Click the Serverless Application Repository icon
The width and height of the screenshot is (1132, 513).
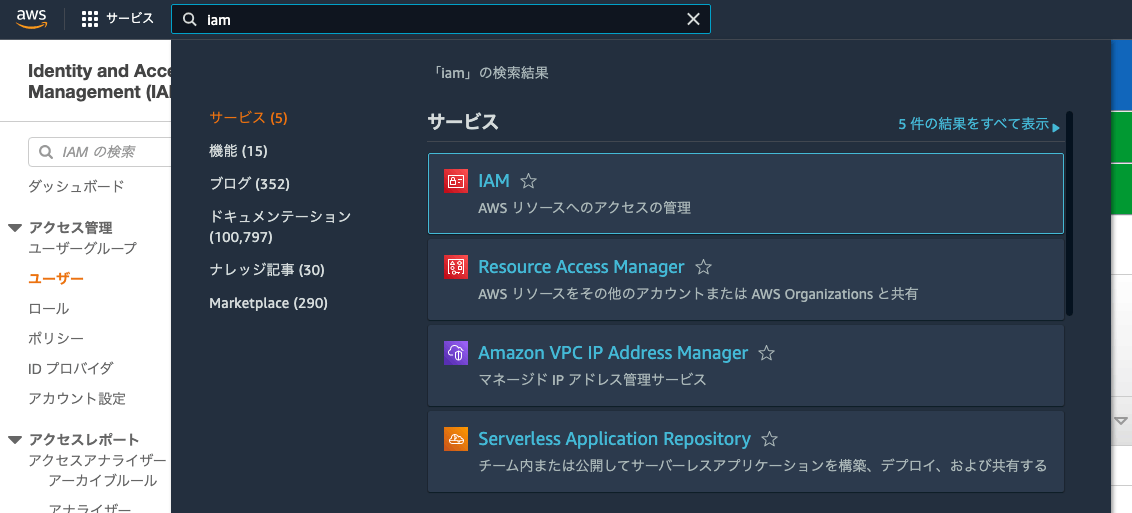(456, 439)
